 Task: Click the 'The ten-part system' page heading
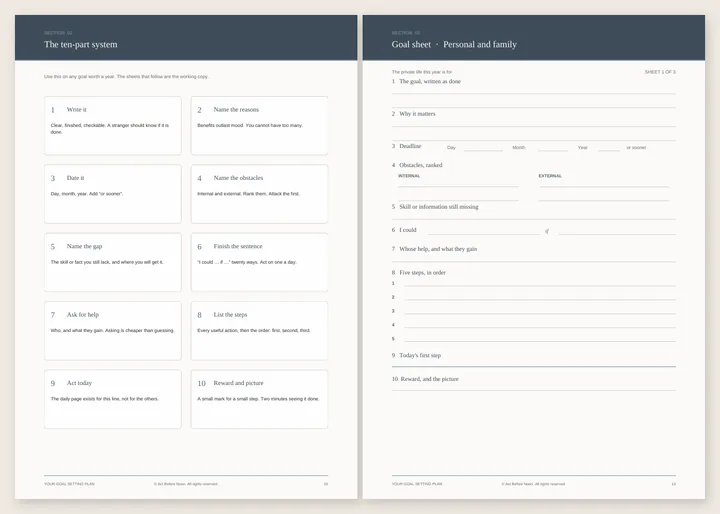point(81,45)
